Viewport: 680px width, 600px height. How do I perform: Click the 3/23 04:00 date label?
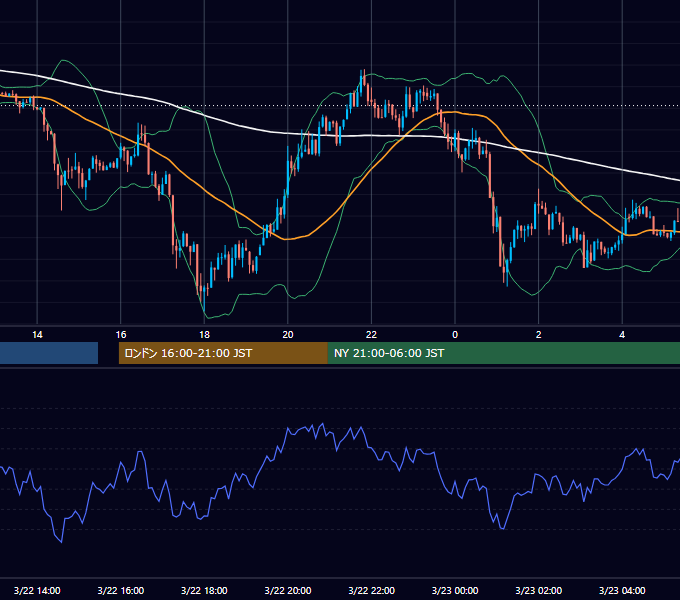point(622,590)
